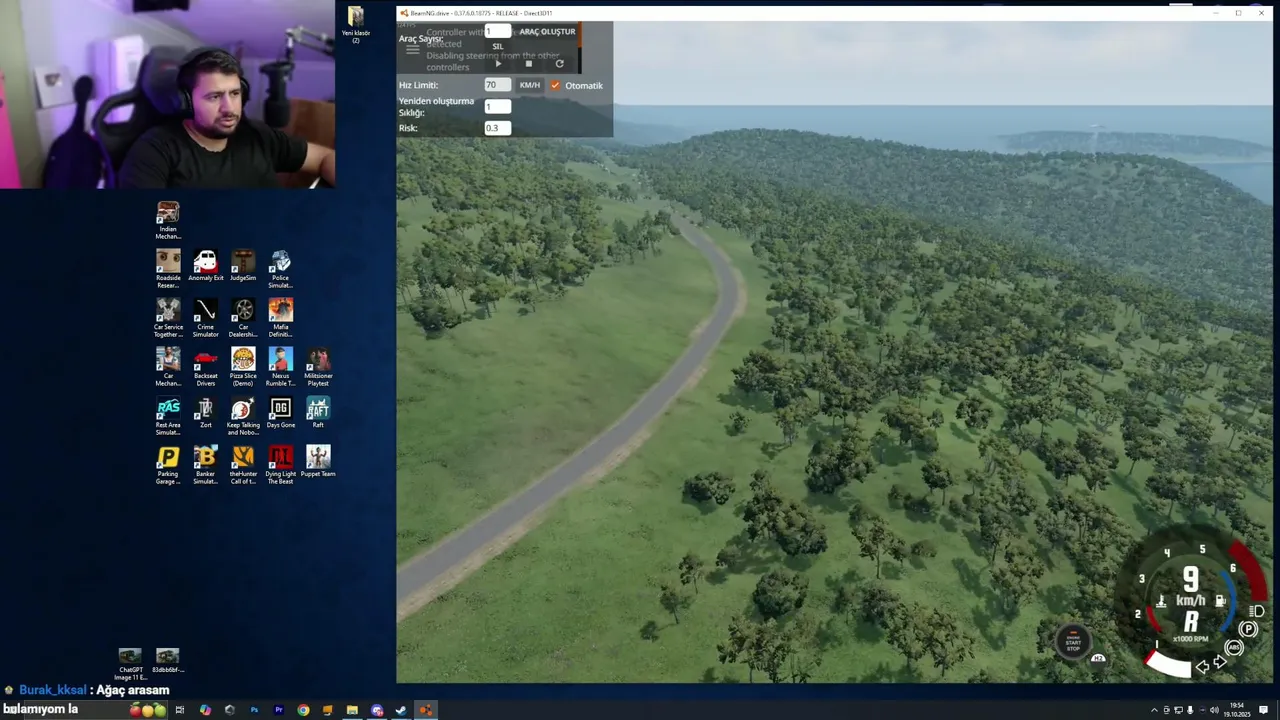Open File Explorer from taskbar
The image size is (1280, 720).
pos(352,710)
